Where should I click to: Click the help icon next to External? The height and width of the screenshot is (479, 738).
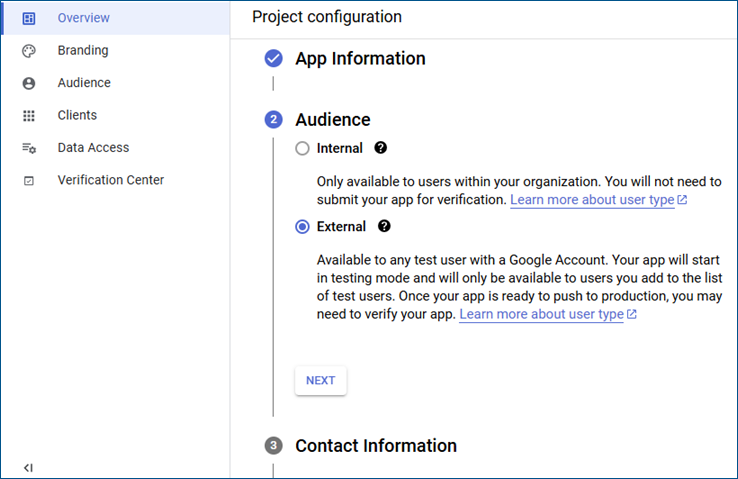pyautogui.click(x=384, y=226)
